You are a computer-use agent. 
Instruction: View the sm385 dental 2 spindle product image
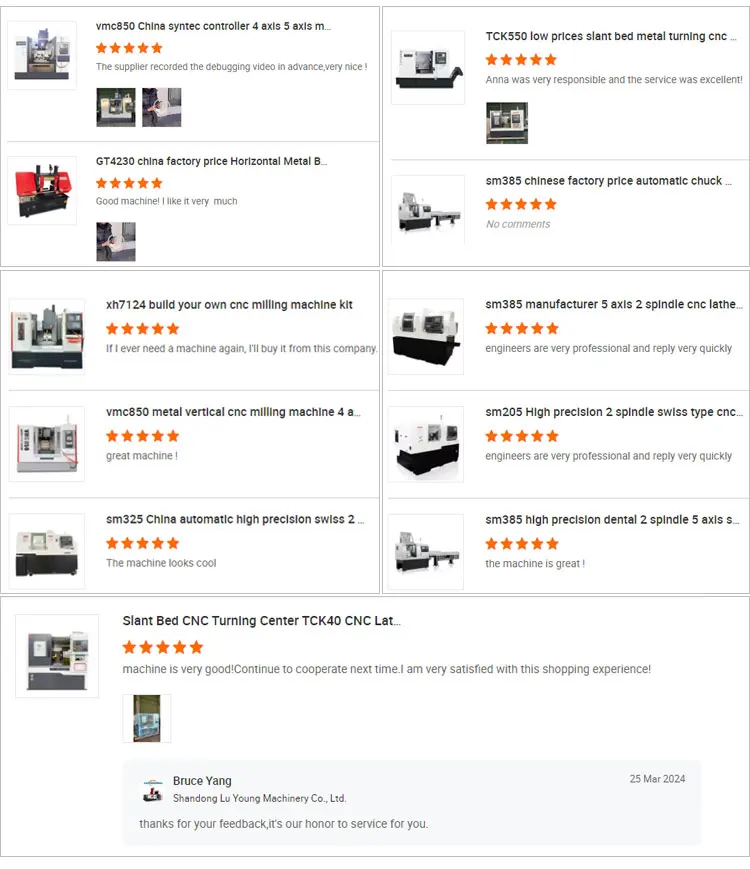click(x=426, y=551)
